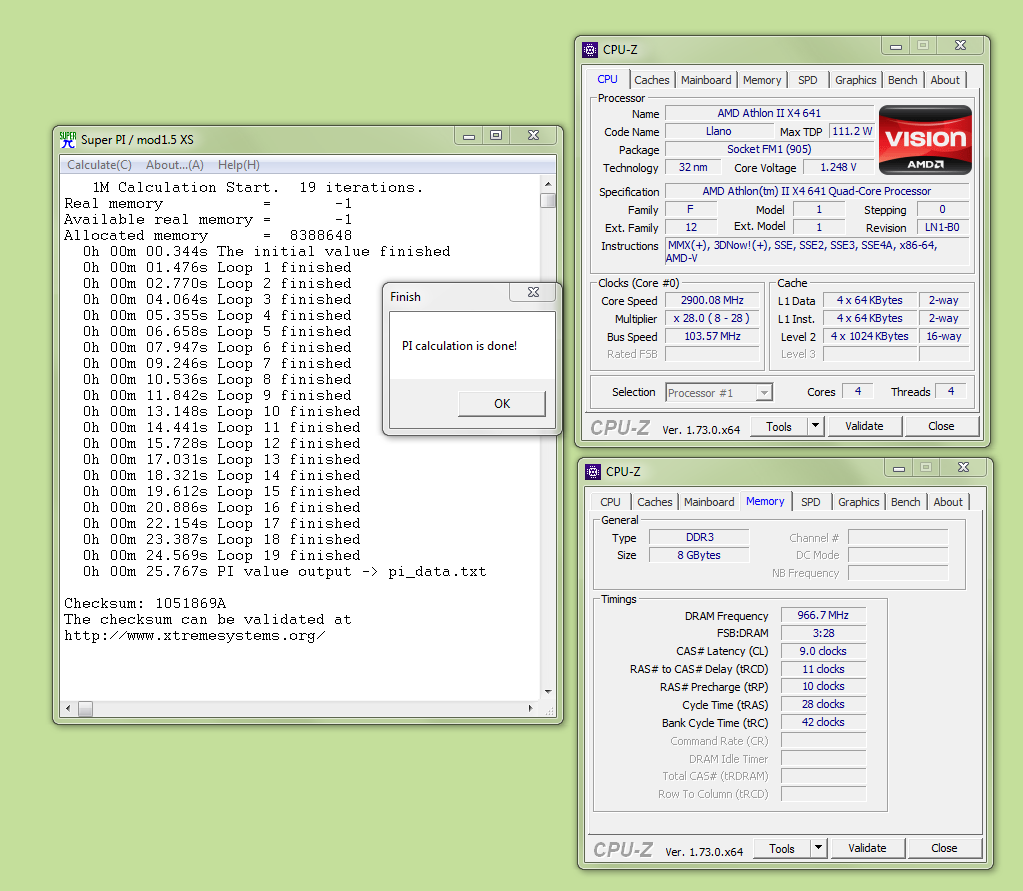Open the Processor #1 selection dropdown
The width and height of the screenshot is (1023, 891).
(x=764, y=393)
